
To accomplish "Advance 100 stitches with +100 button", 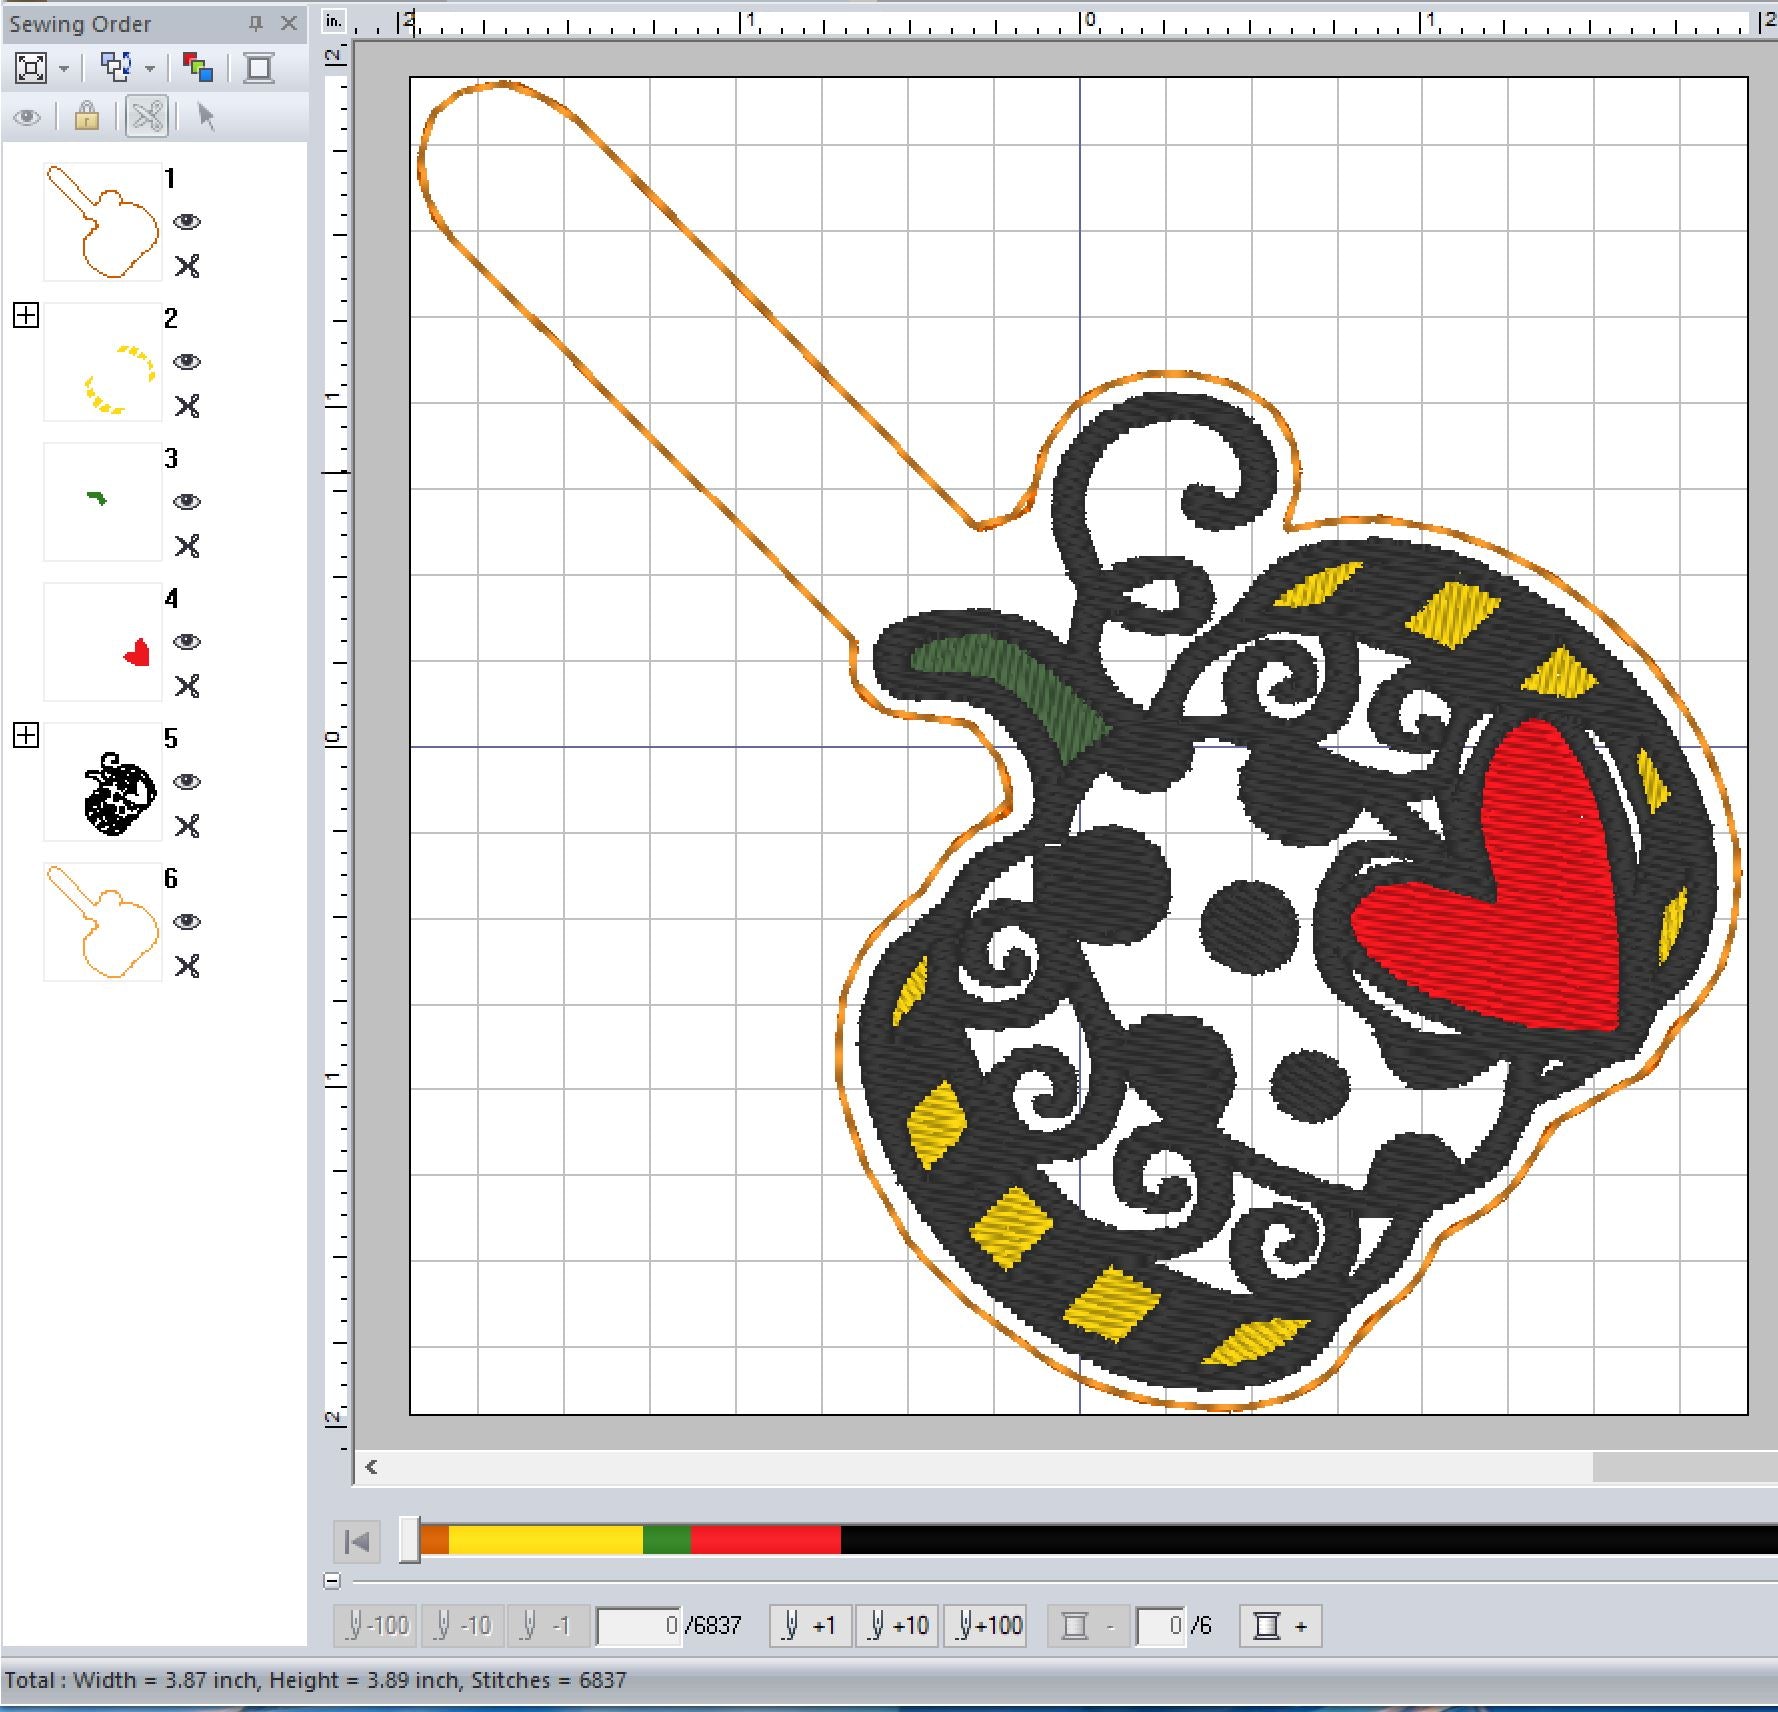I will [x=988, y=1626].
